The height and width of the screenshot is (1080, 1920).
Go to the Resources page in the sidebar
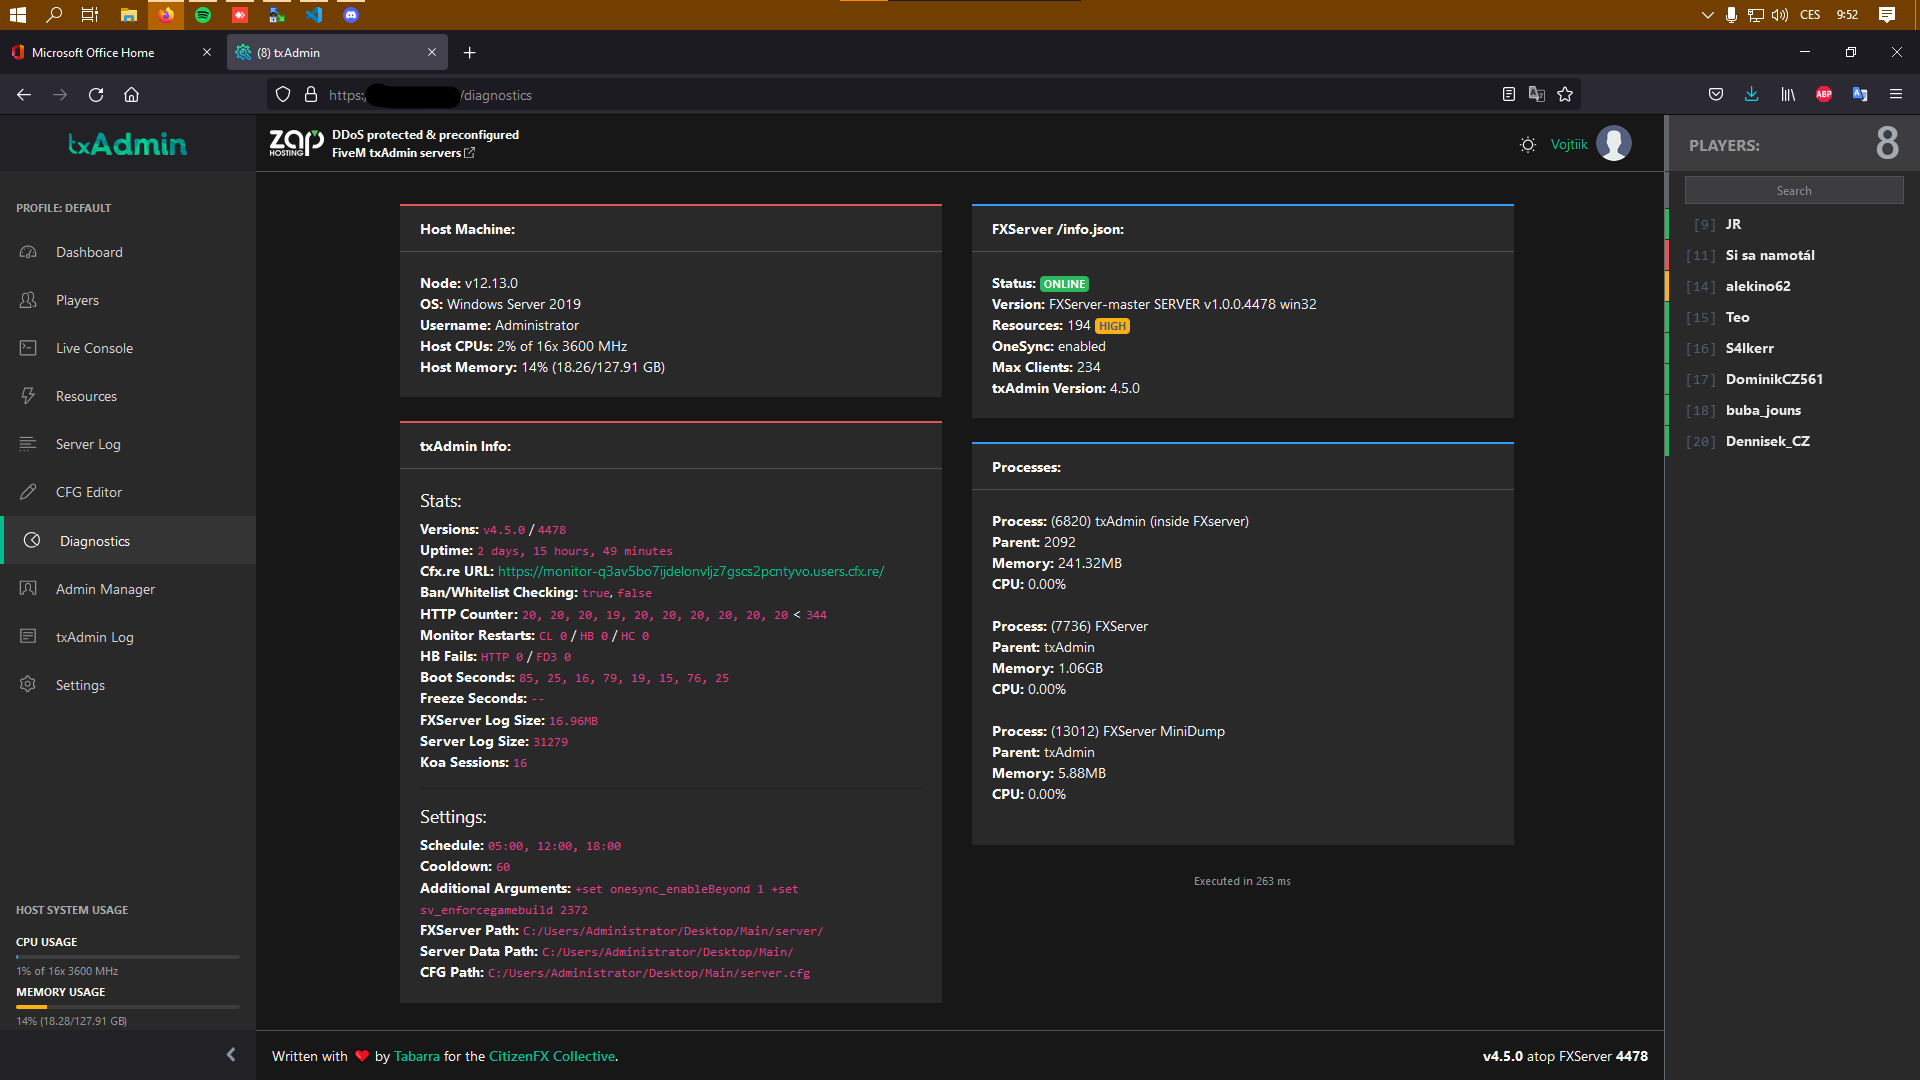[86, 396]
